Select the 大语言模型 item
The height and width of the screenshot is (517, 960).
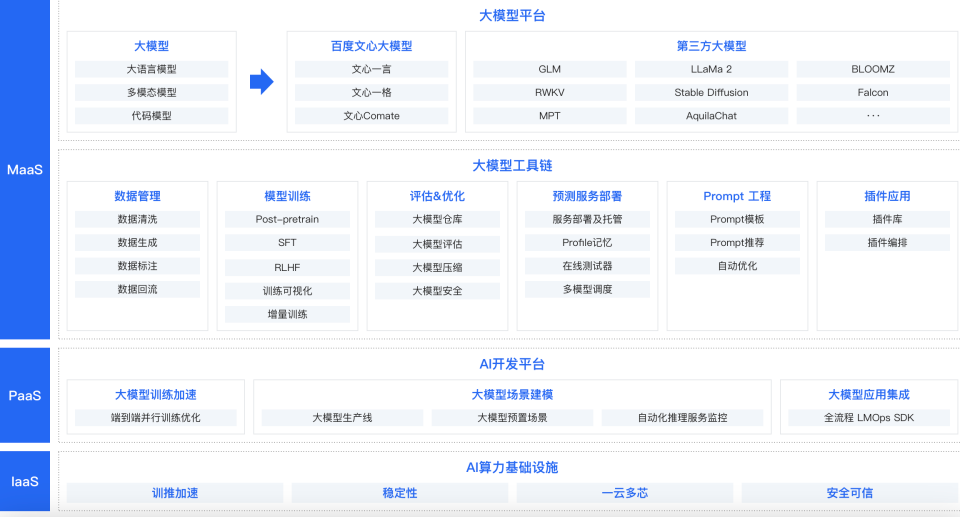pos(151,69)
